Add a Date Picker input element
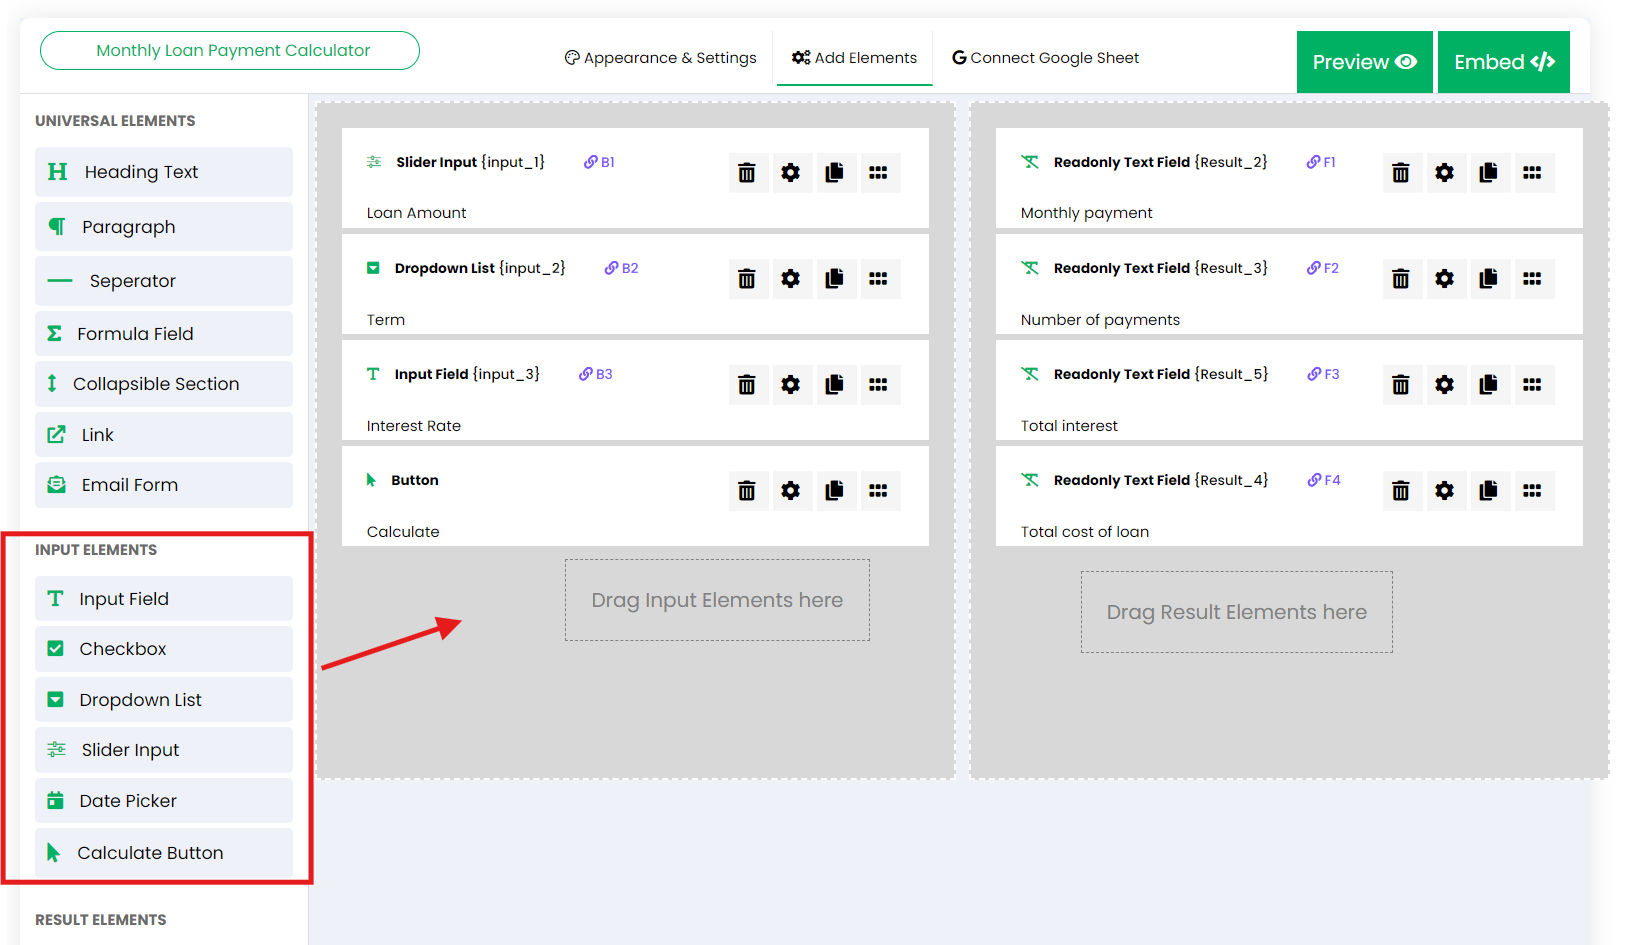This screenshot has height=945, width=1634. [164, 801]
